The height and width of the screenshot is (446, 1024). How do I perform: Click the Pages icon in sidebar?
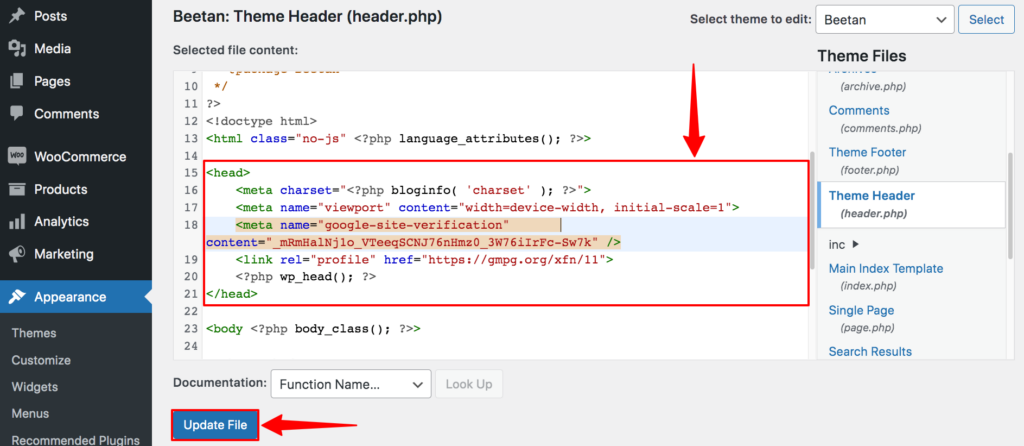(x=17, y=81)
